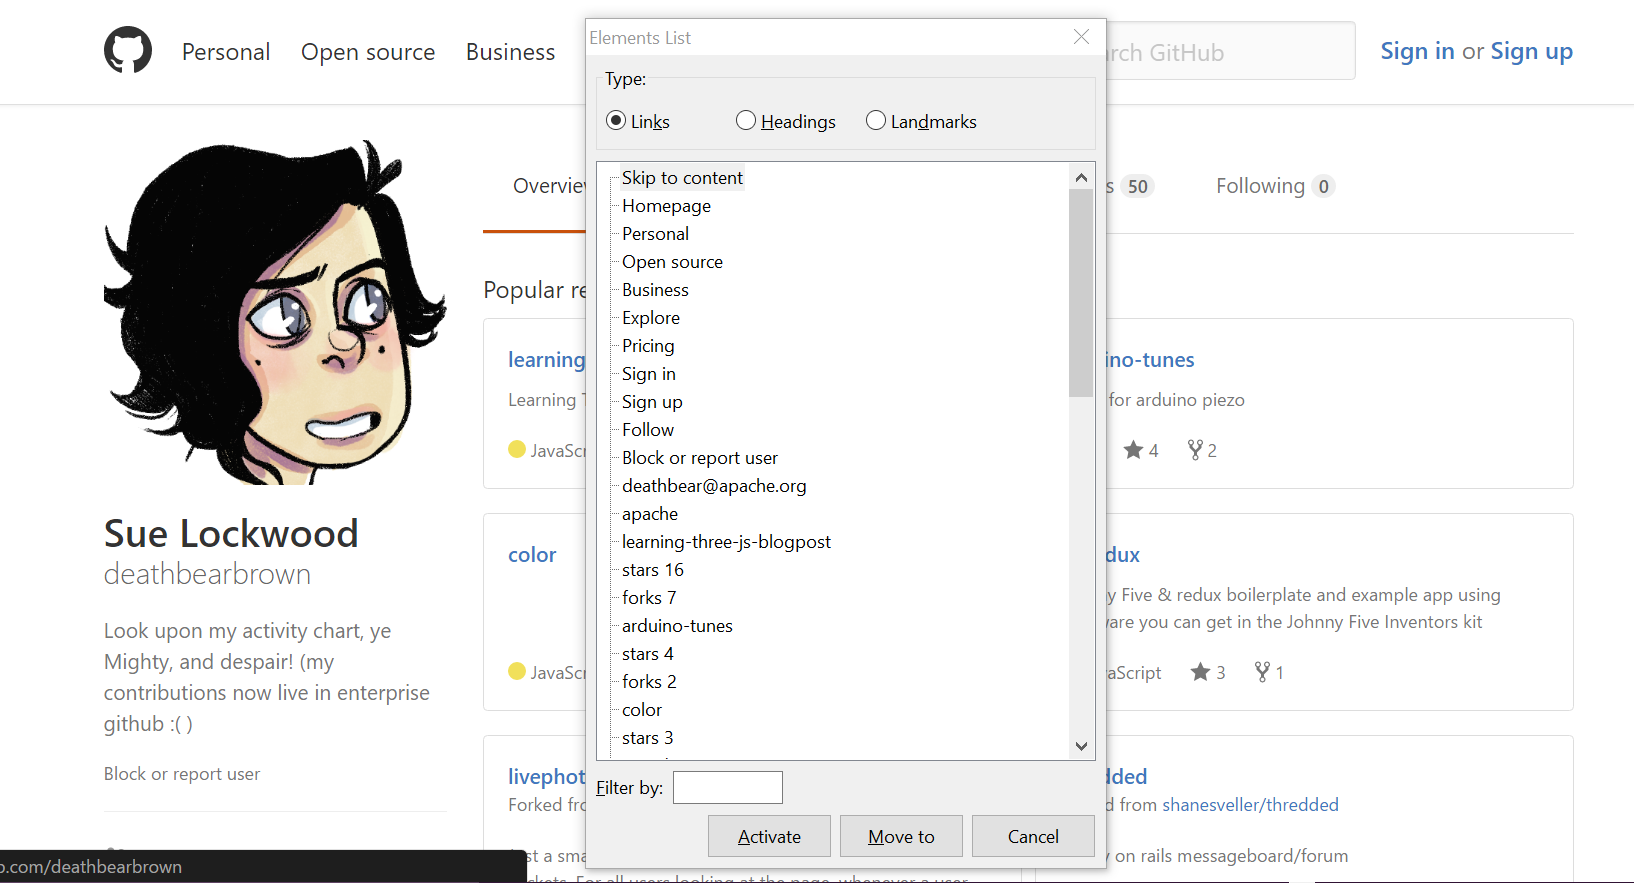Viewport: 1634px width, 883px height.
Task: Open shanesveller/thredded link
Action: pos(1250,805)
